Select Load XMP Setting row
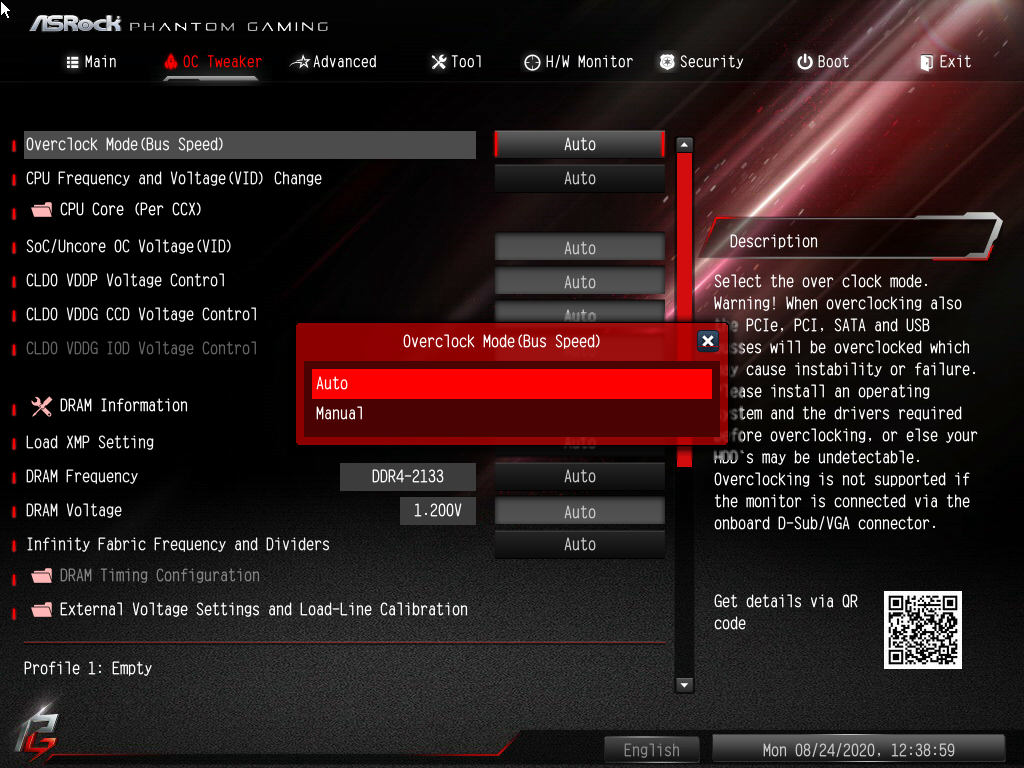The image size is (1024, 768). click(89, 442)
